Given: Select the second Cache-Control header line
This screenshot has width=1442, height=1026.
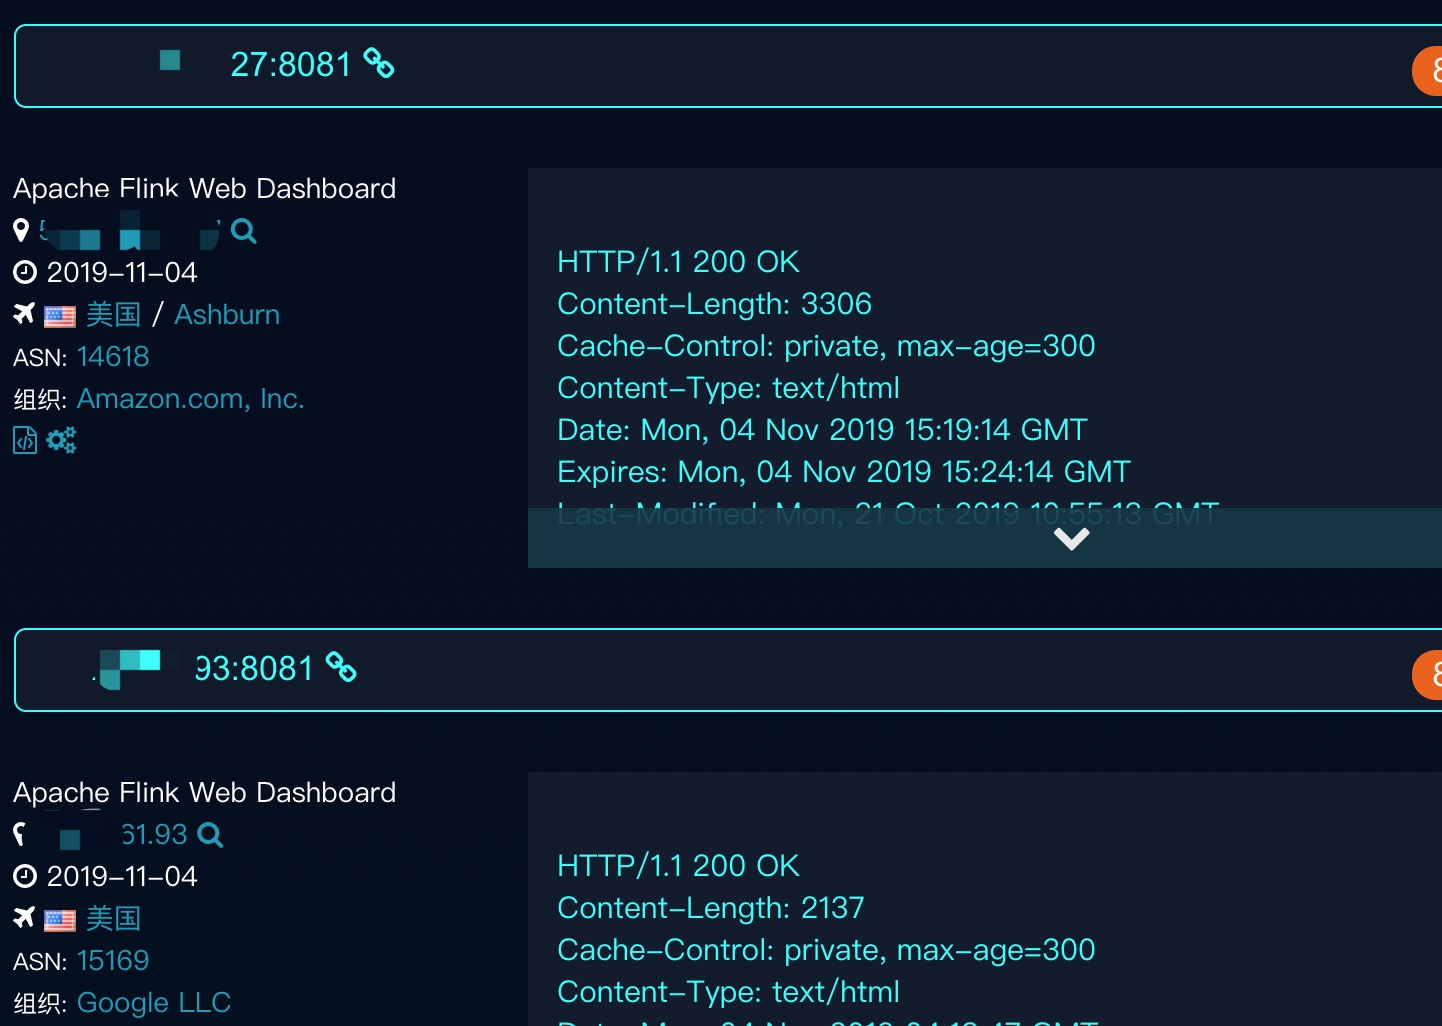Looking at the screenshot, I should (x=826, y=949).
